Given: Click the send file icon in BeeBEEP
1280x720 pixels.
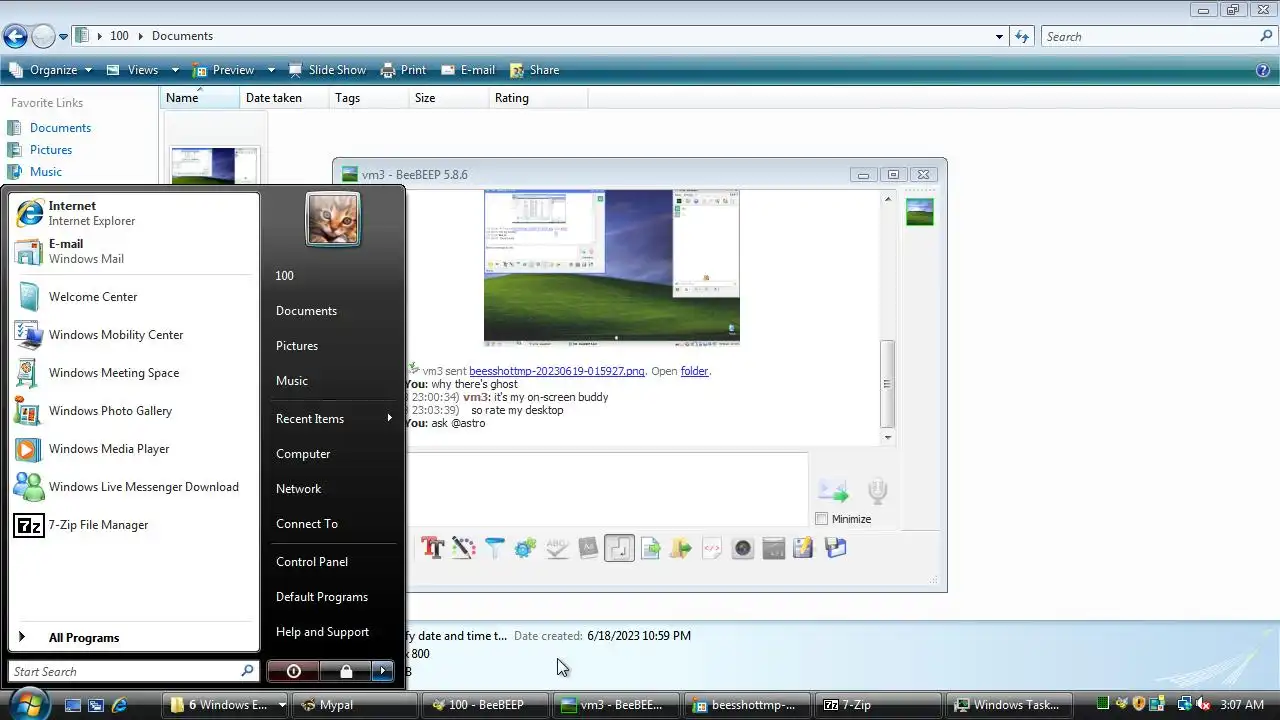Looking at the screenshot, I should [650, 548].
